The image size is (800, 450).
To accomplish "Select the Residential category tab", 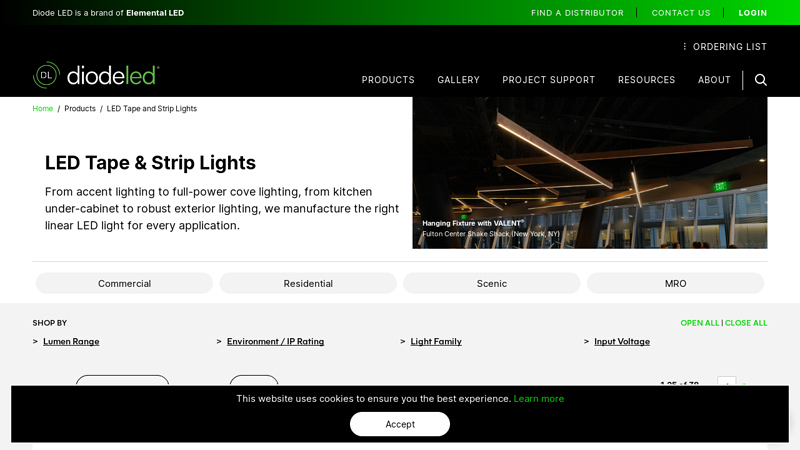I will [308, 283].
